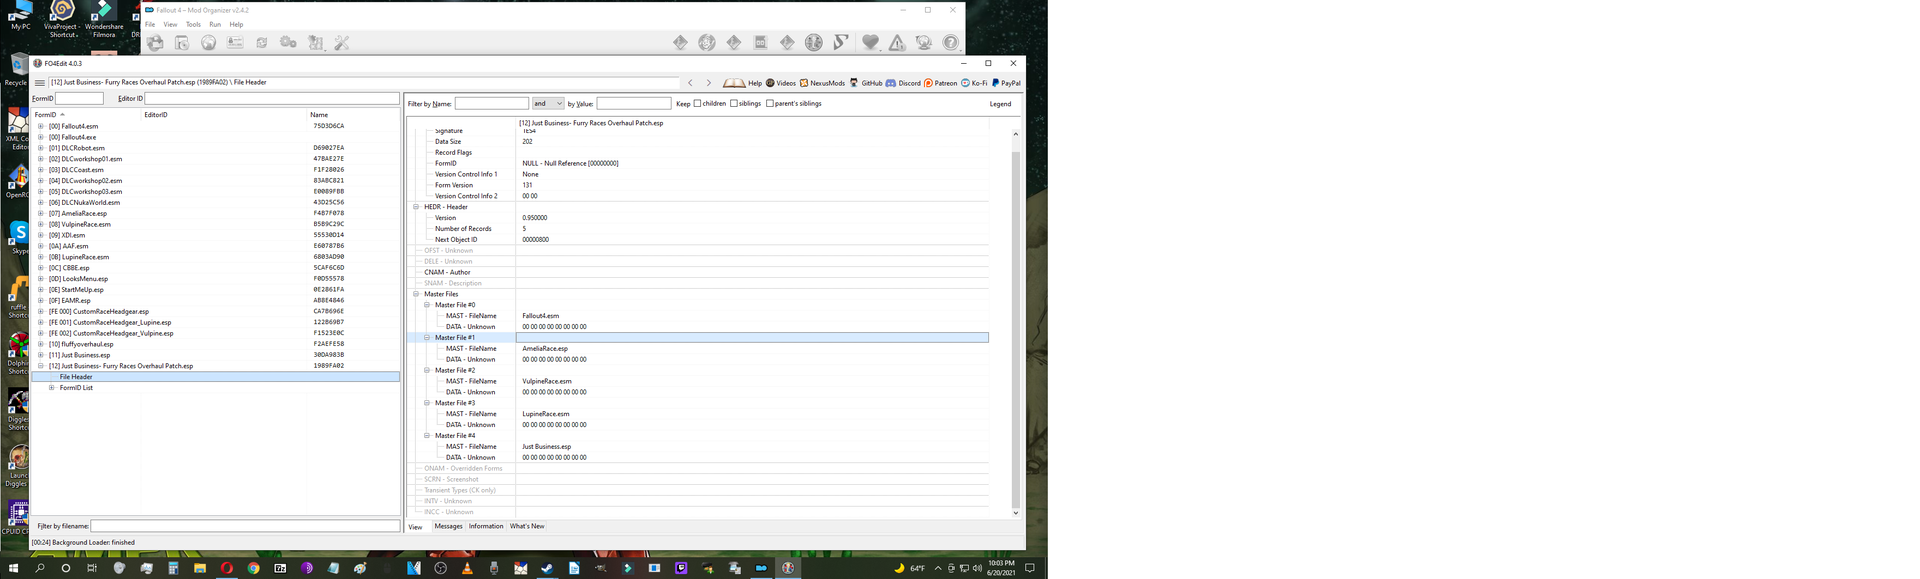Screen dimensions: 1920x579
Task: Open the Tools menu in Mod Organizer
Action: 193,24
